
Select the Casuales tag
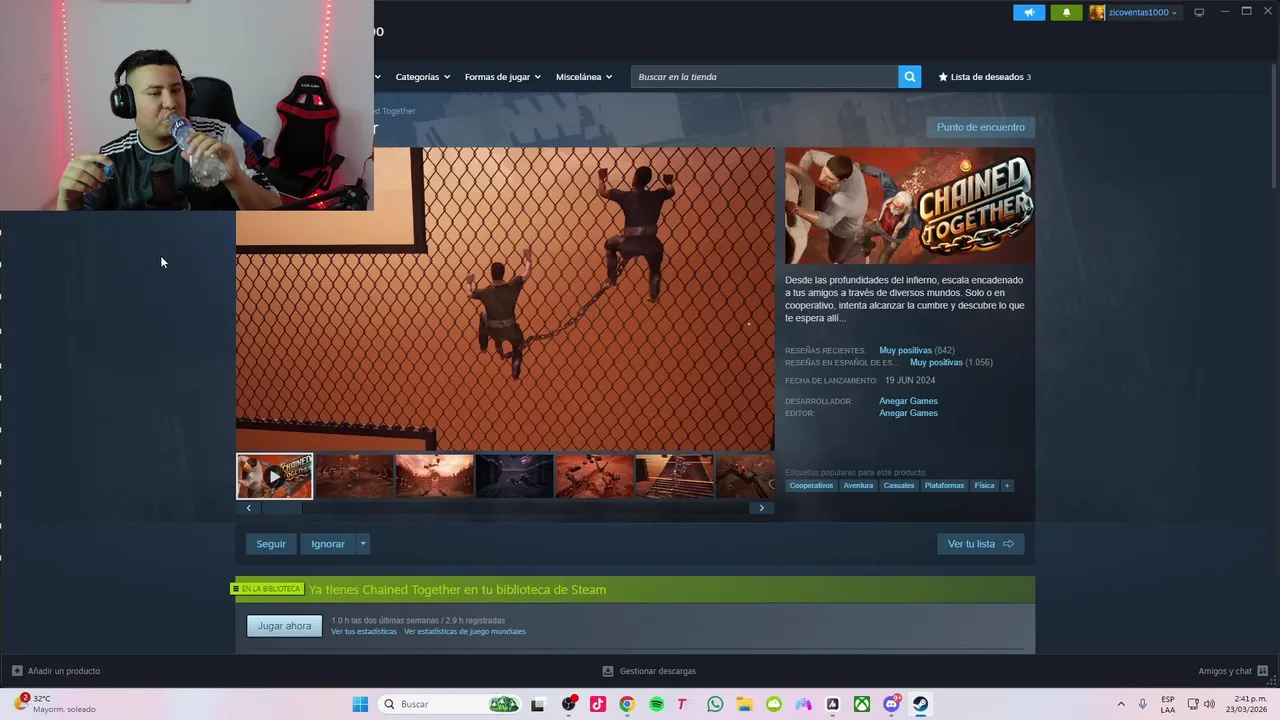(899, 486)
